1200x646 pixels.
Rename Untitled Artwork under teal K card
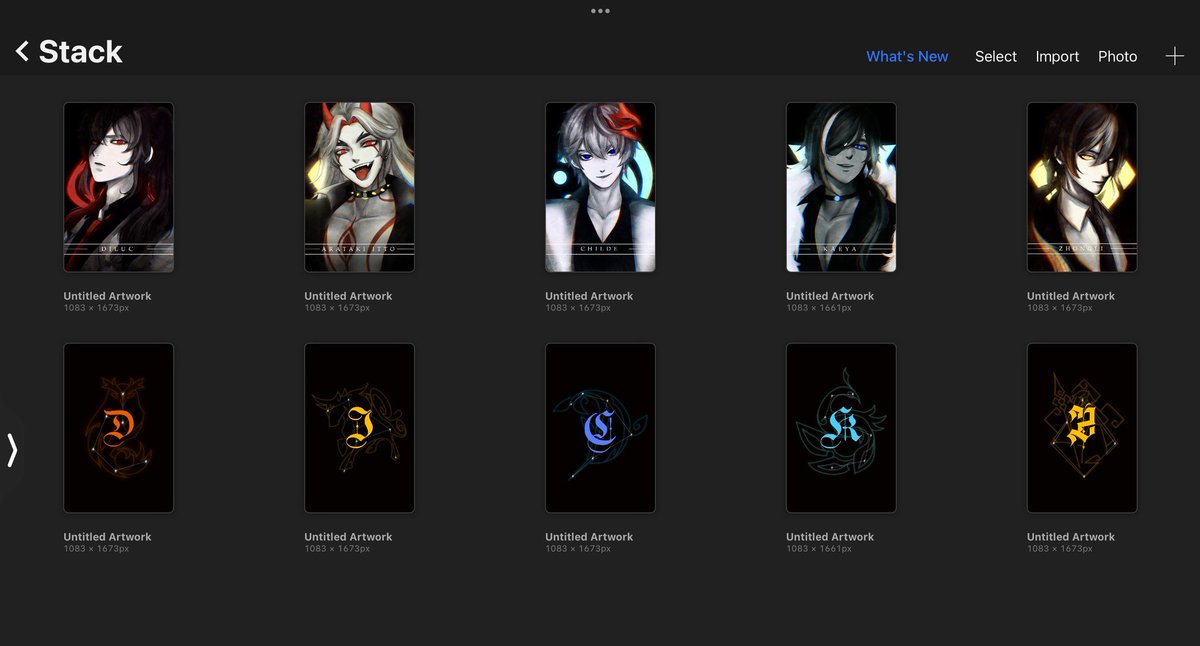coord(830,537)
